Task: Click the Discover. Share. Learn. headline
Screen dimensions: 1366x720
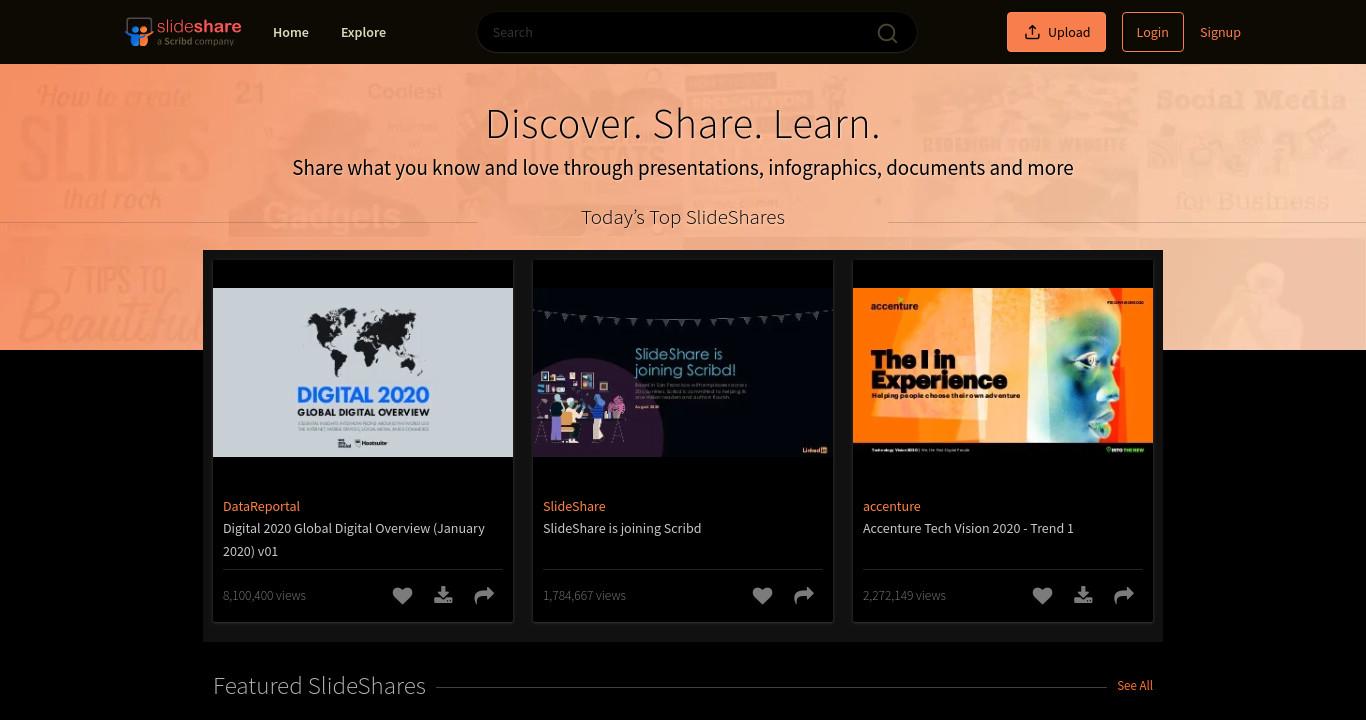Action: click(x=683, y=124)
